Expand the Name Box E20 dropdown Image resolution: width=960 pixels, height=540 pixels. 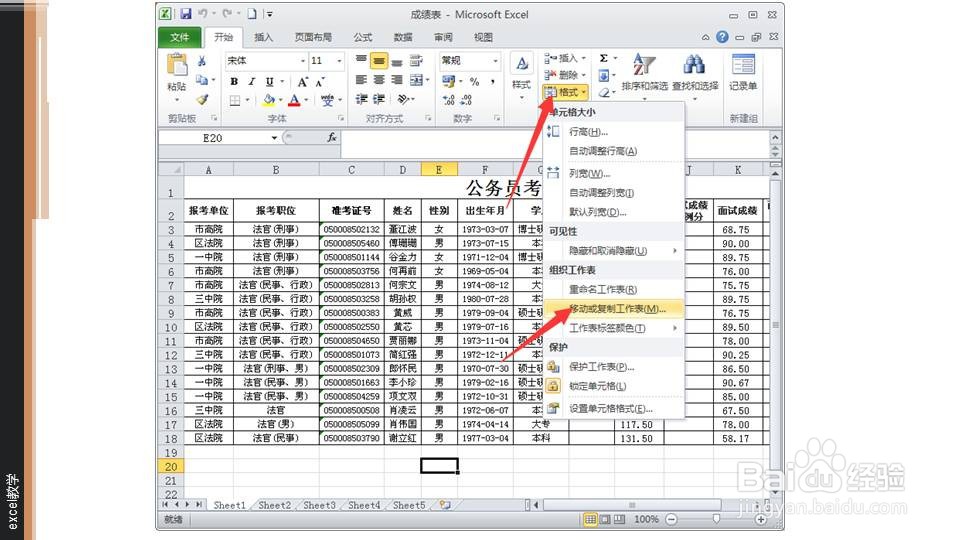coord(274,138)
